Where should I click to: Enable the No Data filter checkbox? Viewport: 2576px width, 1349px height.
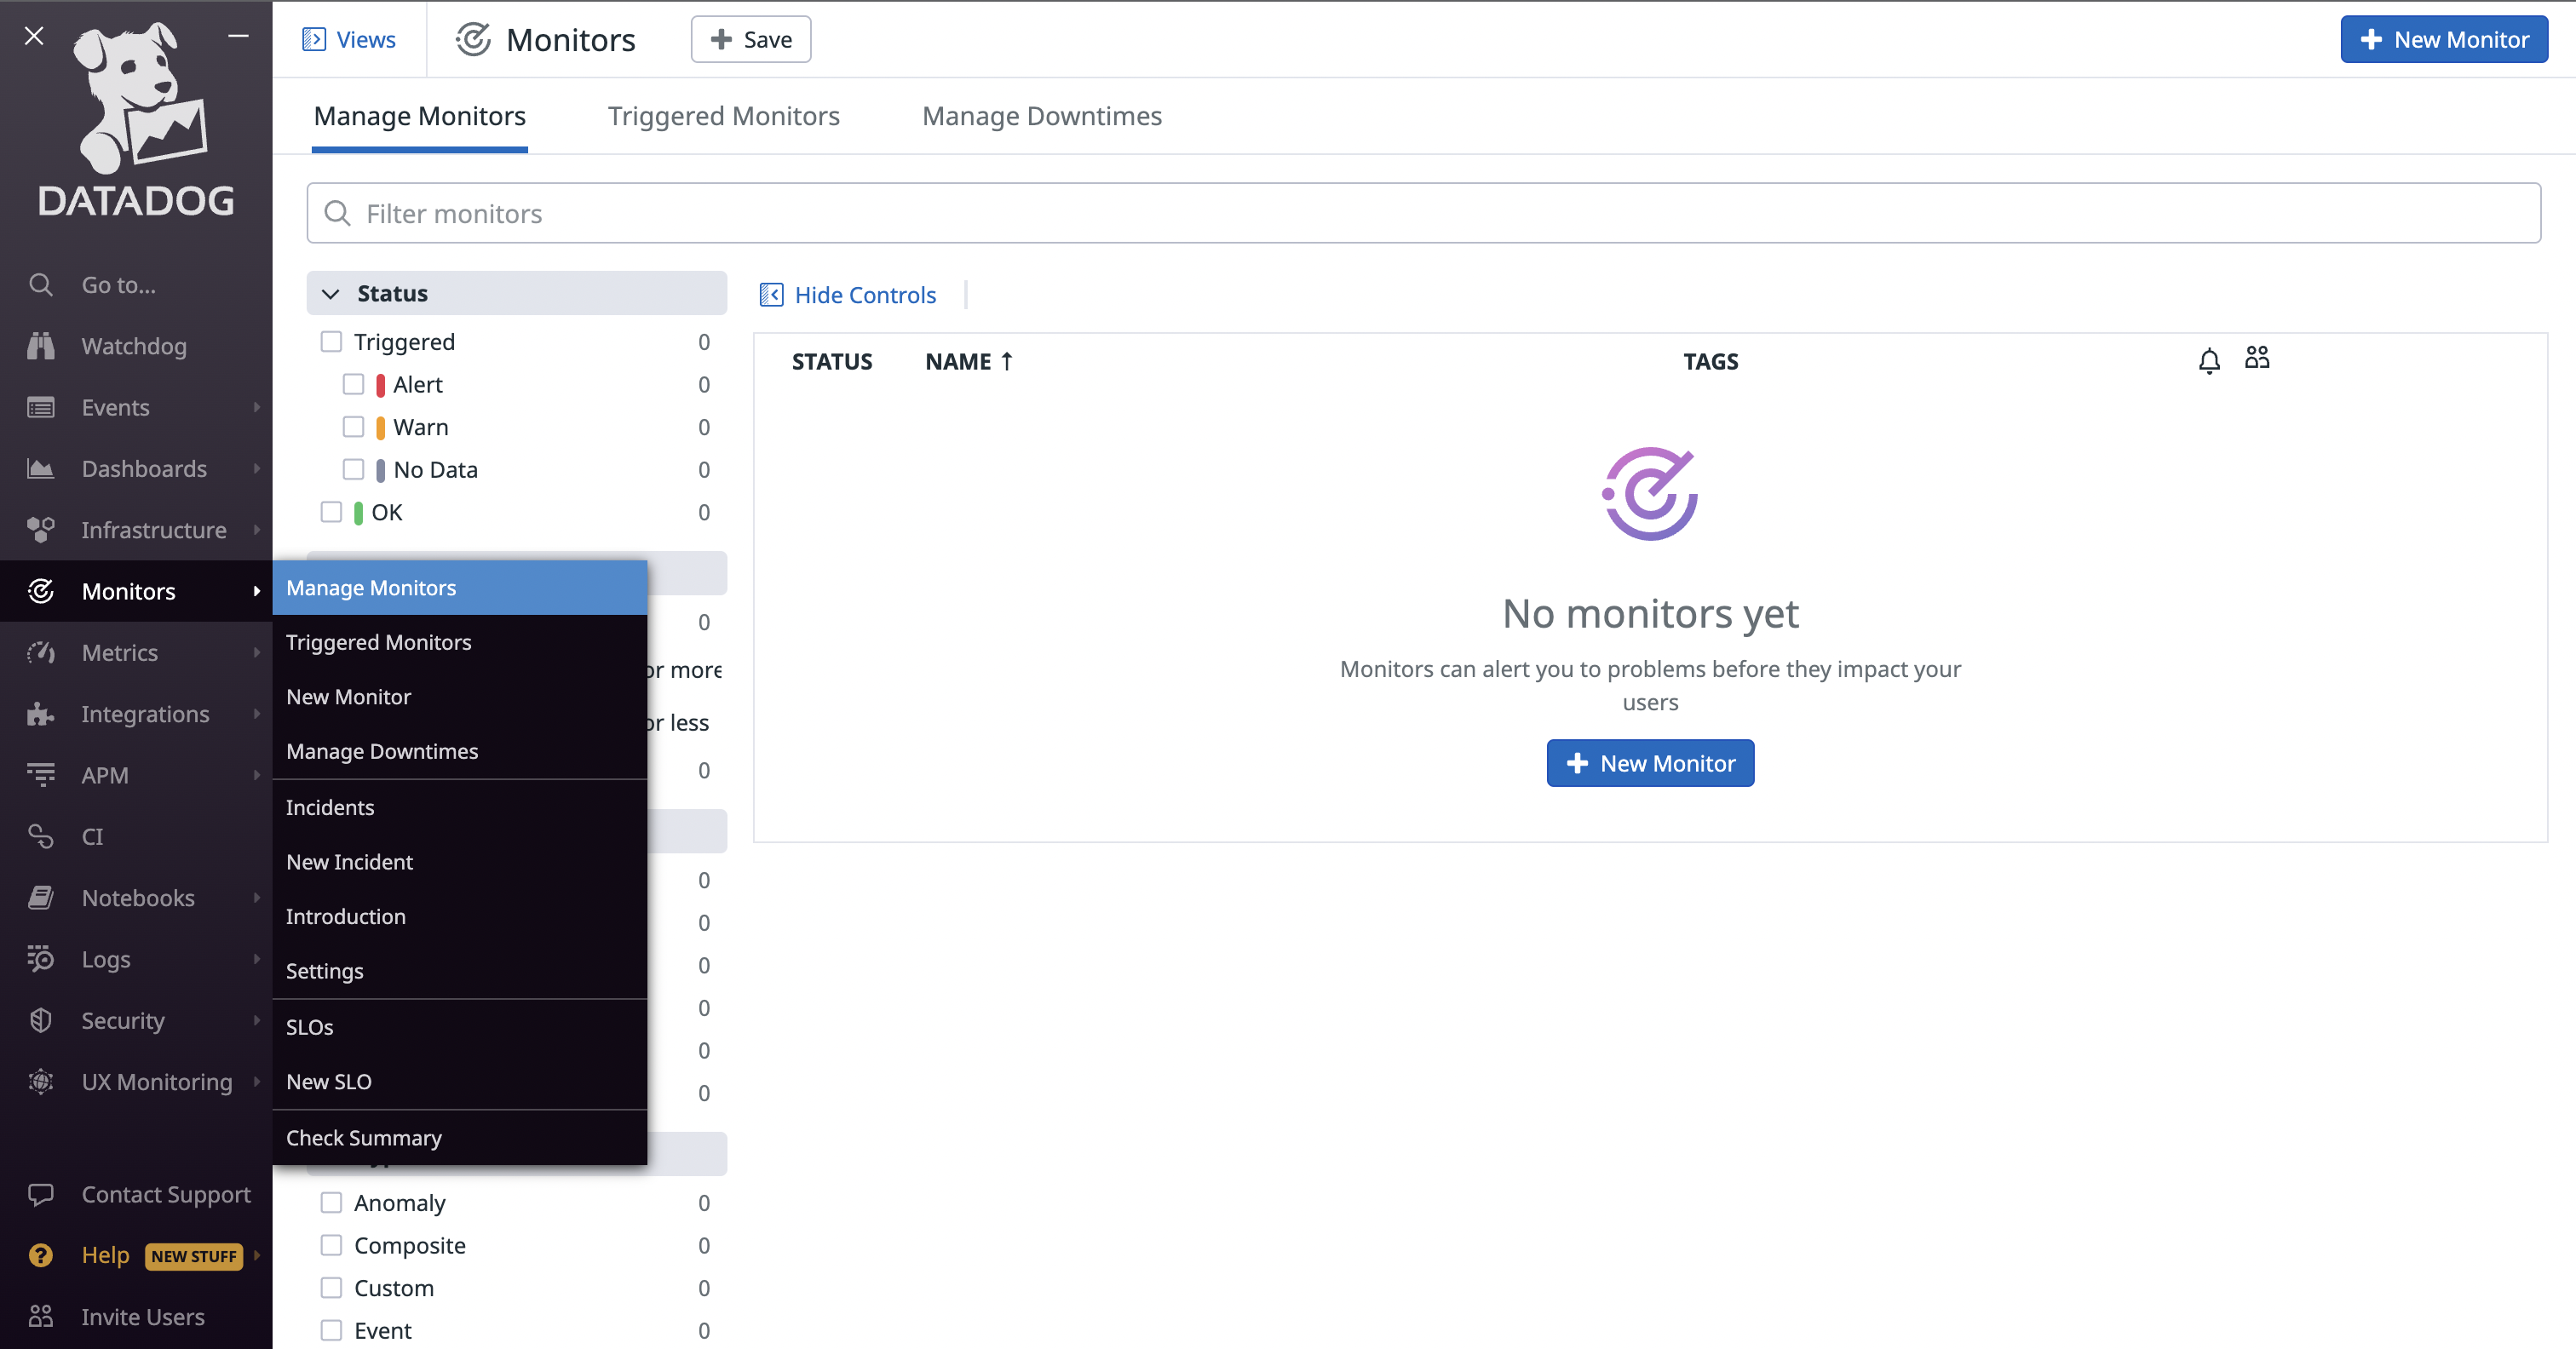[x=353, y=470]
